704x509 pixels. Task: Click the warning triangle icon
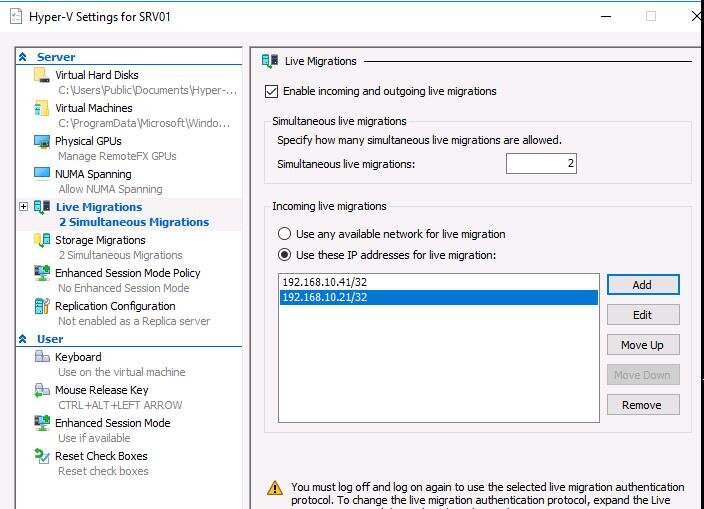click(x=275, y=488)
